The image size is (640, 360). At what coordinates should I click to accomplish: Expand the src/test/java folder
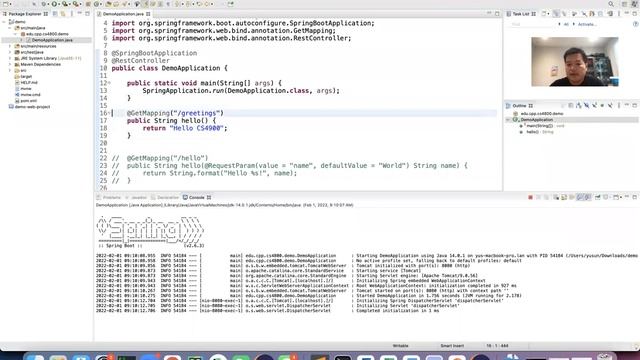pos(10,52)
